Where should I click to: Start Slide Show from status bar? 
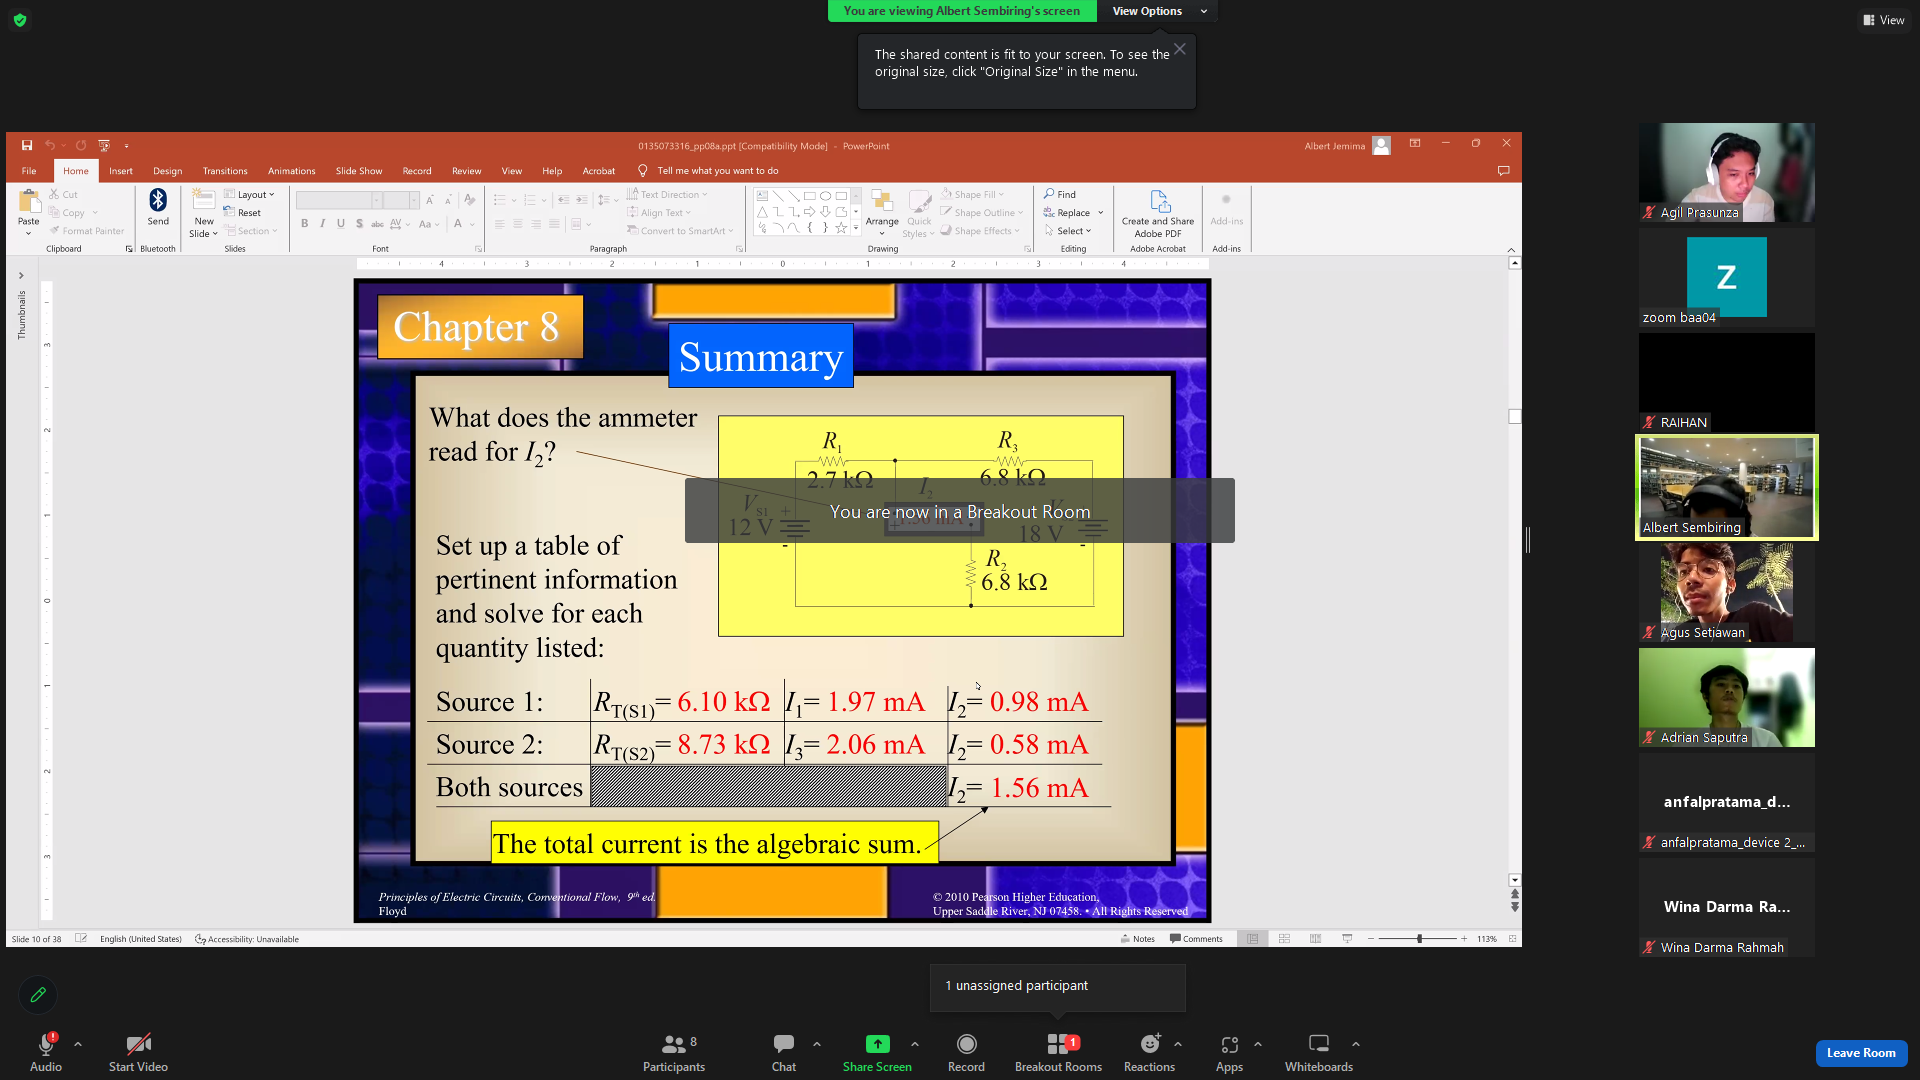pos(1347,939)
